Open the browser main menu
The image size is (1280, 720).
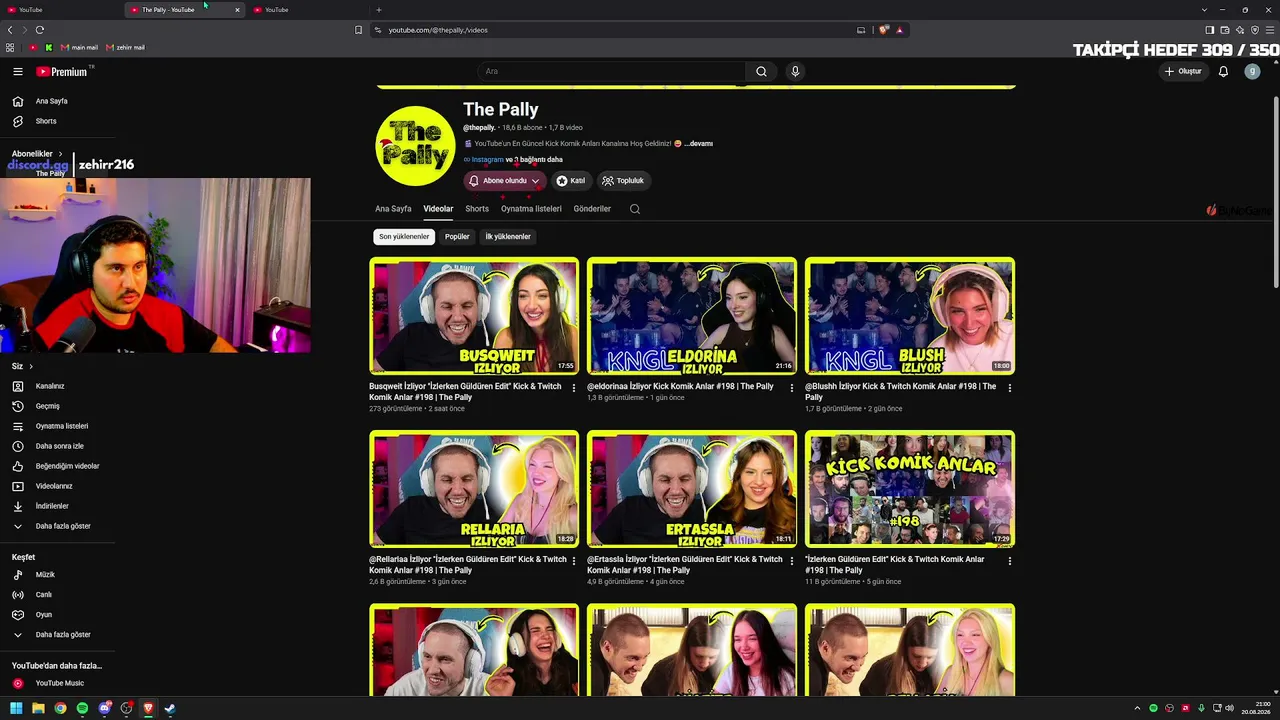tap(1270, 30)
